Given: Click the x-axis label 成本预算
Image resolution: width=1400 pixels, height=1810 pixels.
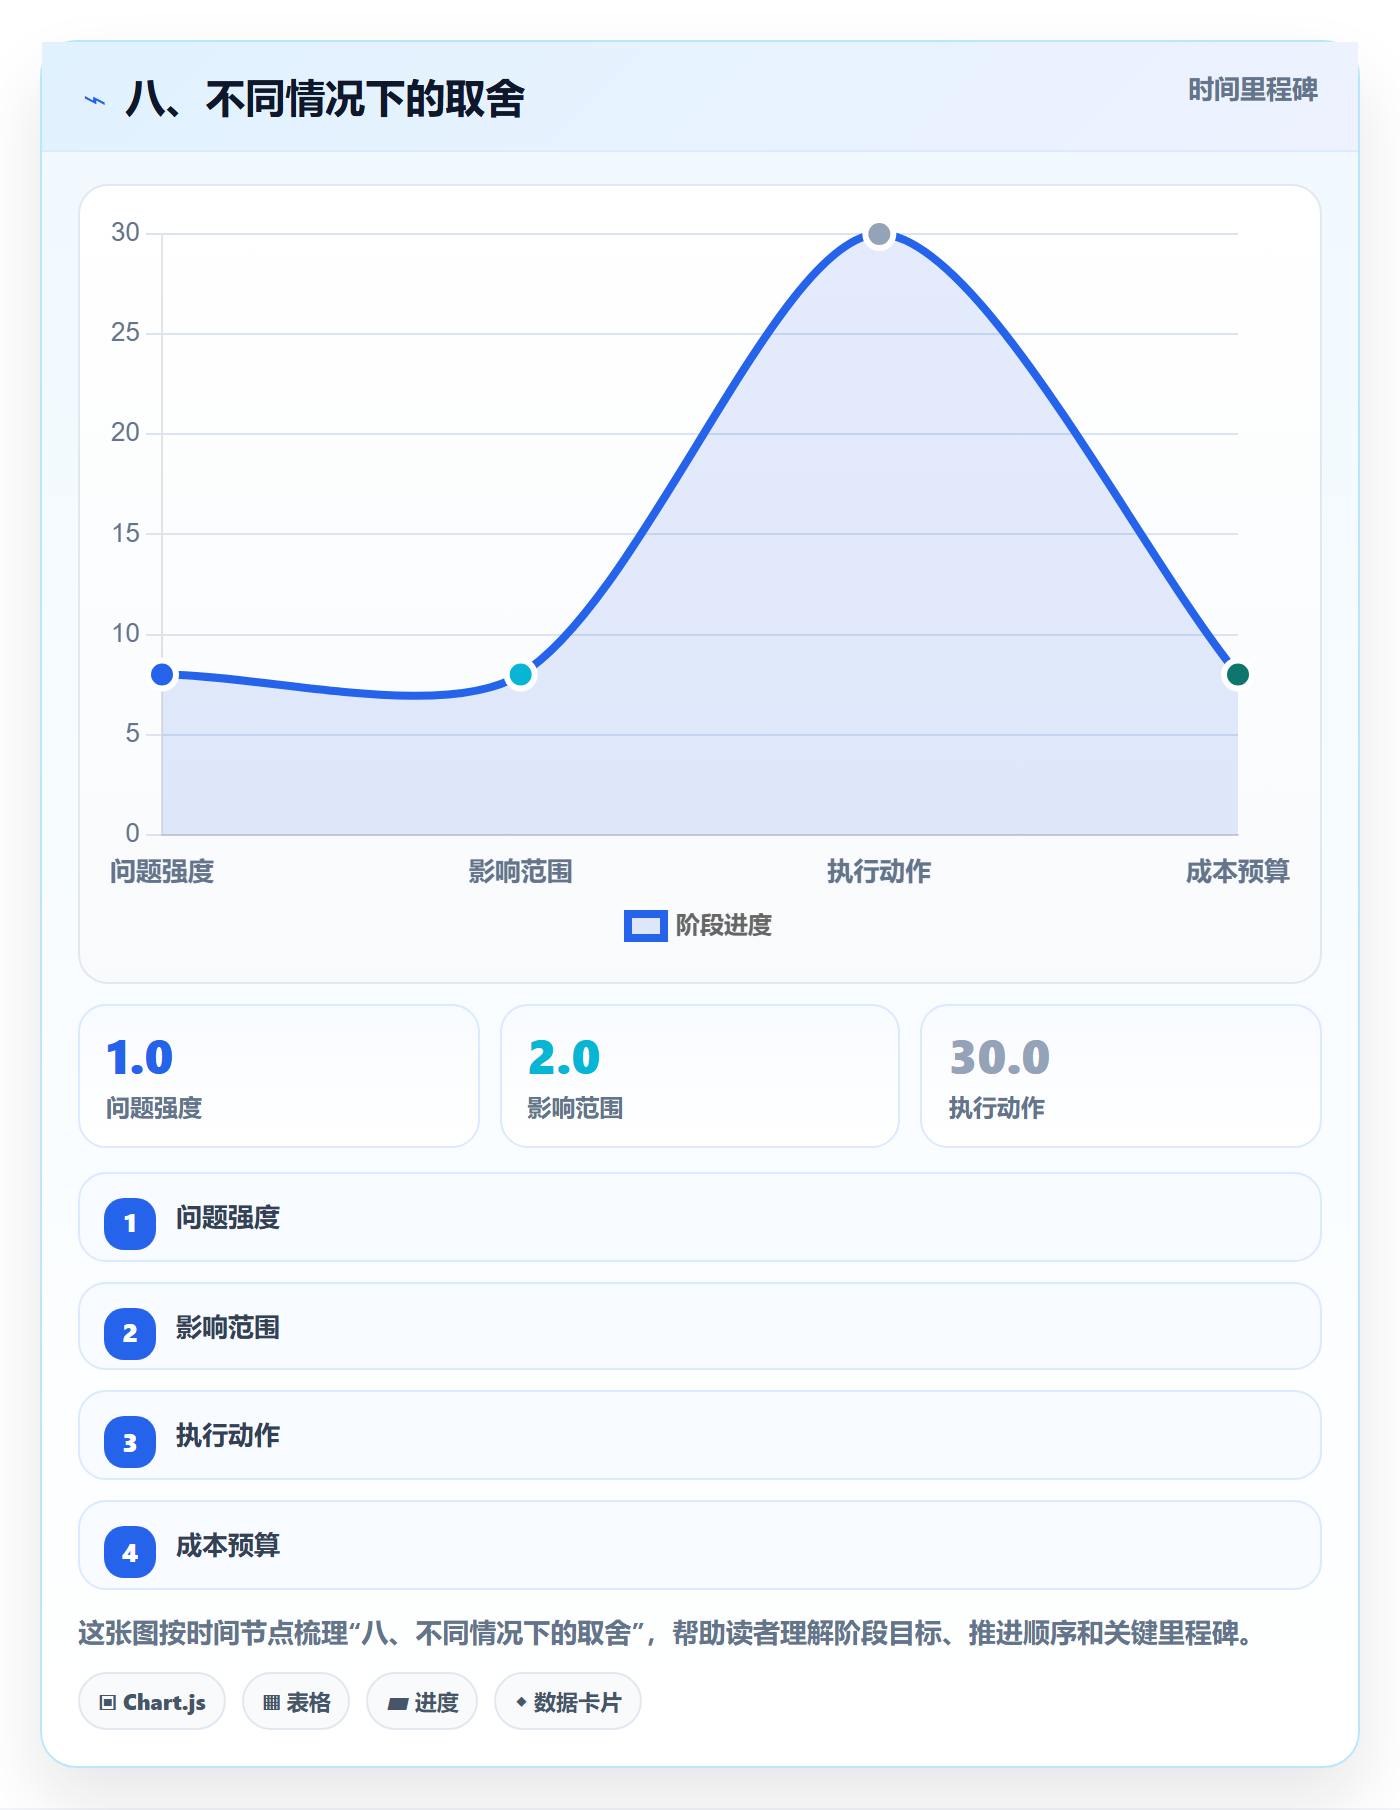Looking at the screenshot, I should coord(1238,872).
